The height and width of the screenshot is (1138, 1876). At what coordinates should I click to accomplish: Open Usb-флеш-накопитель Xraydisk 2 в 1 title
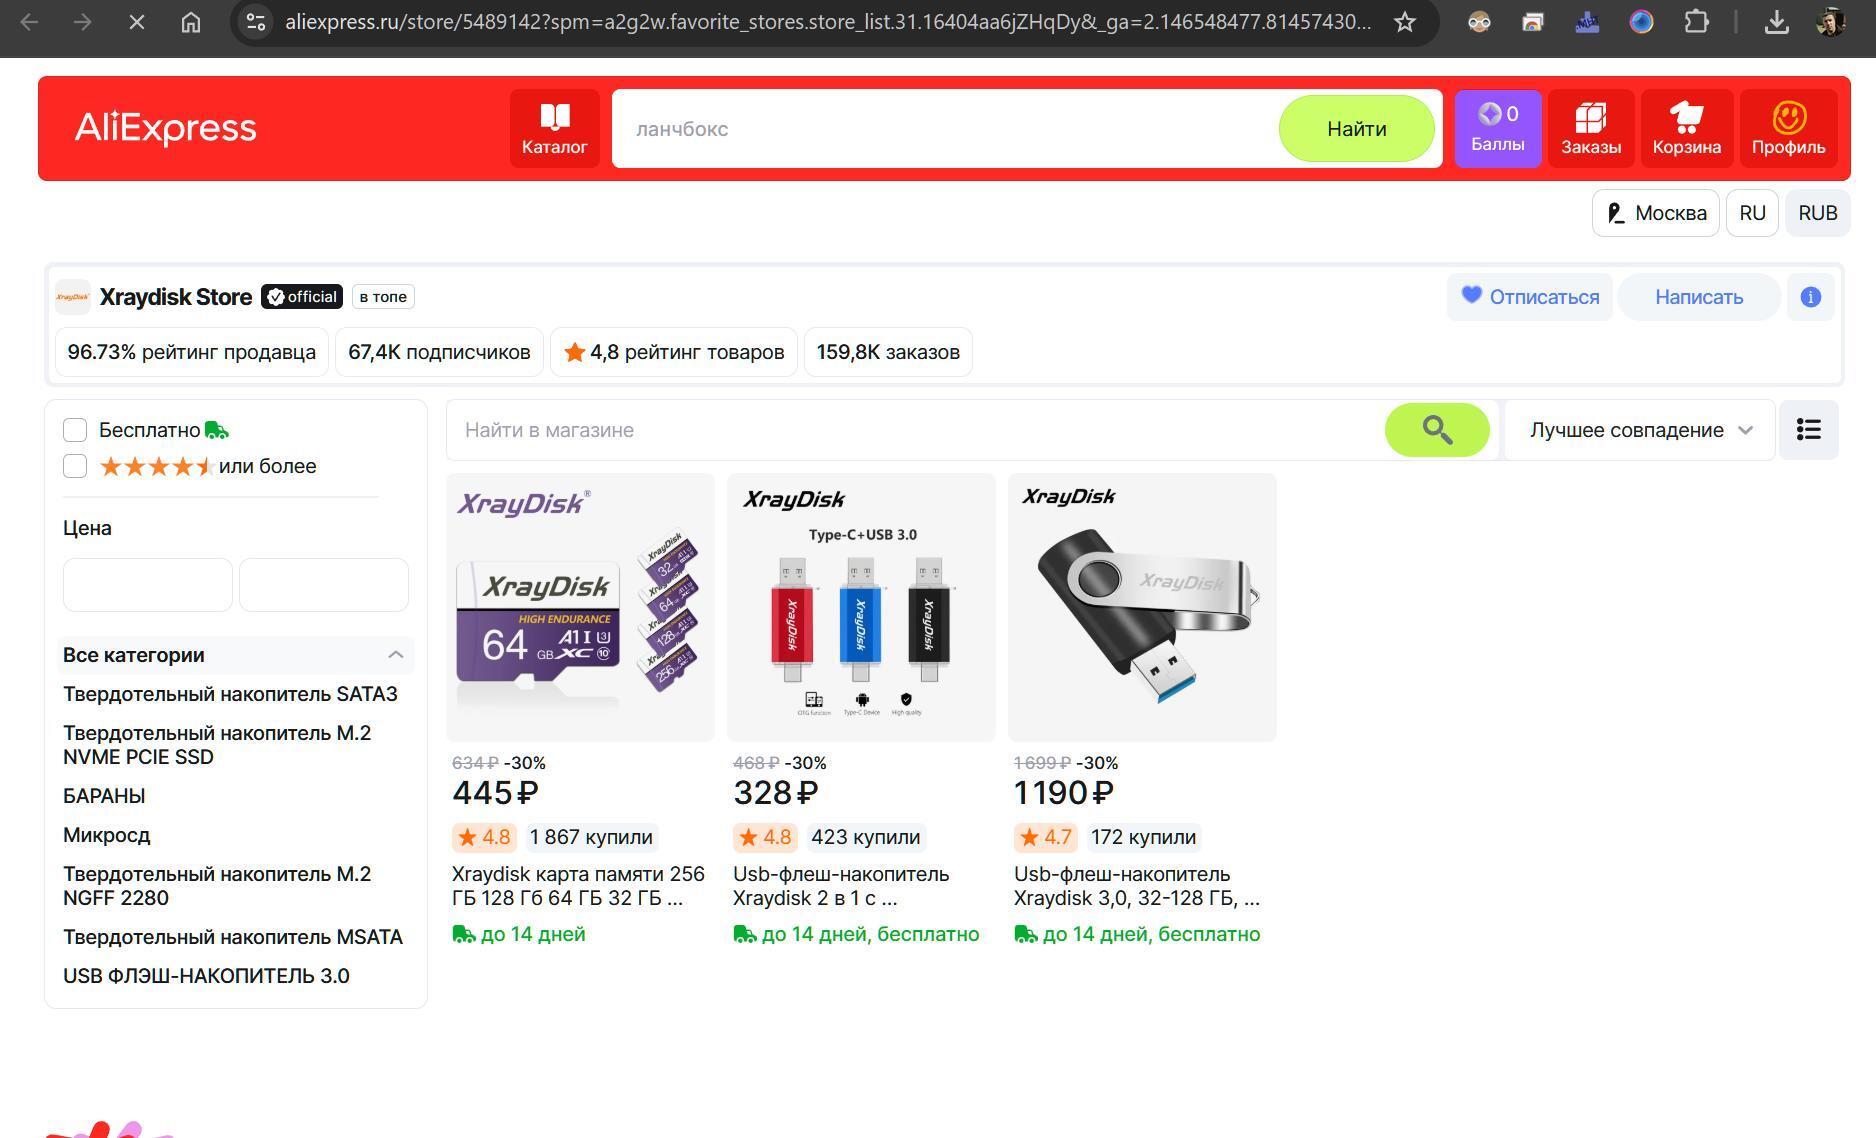coord(841,886)
